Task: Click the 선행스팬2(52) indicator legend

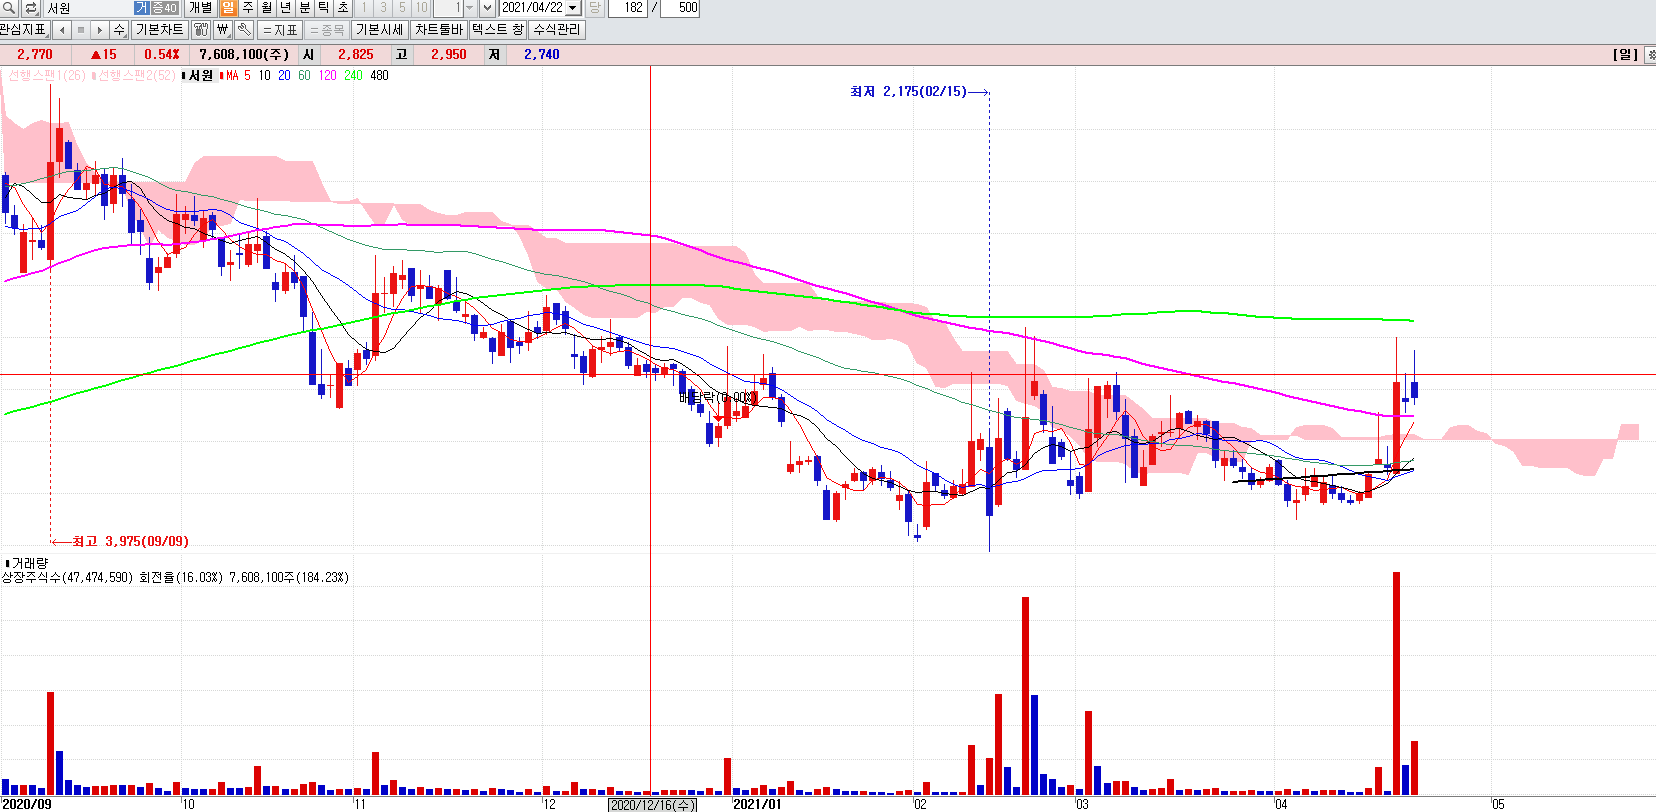Action: click(134, 75)
